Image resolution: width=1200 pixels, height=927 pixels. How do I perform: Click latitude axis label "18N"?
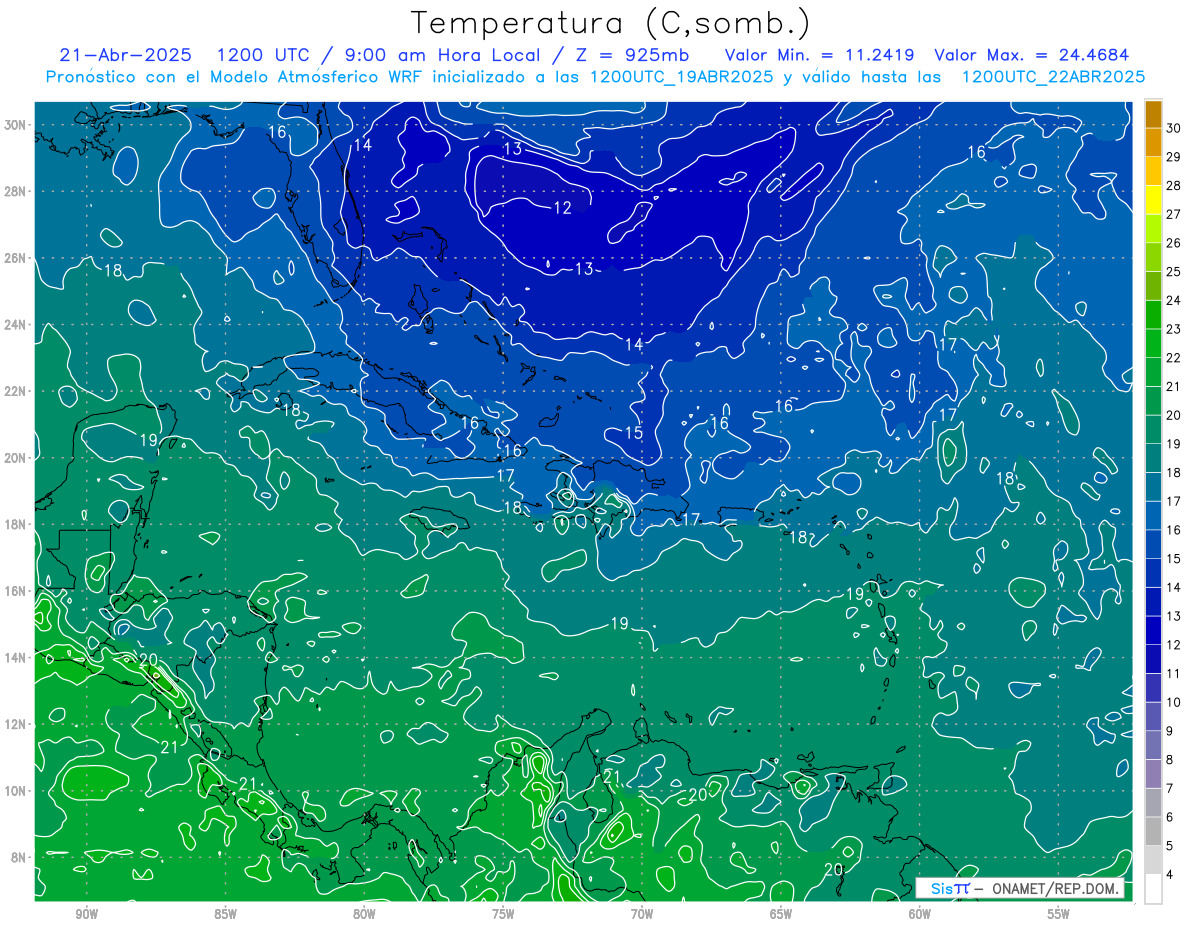point(14,524)
